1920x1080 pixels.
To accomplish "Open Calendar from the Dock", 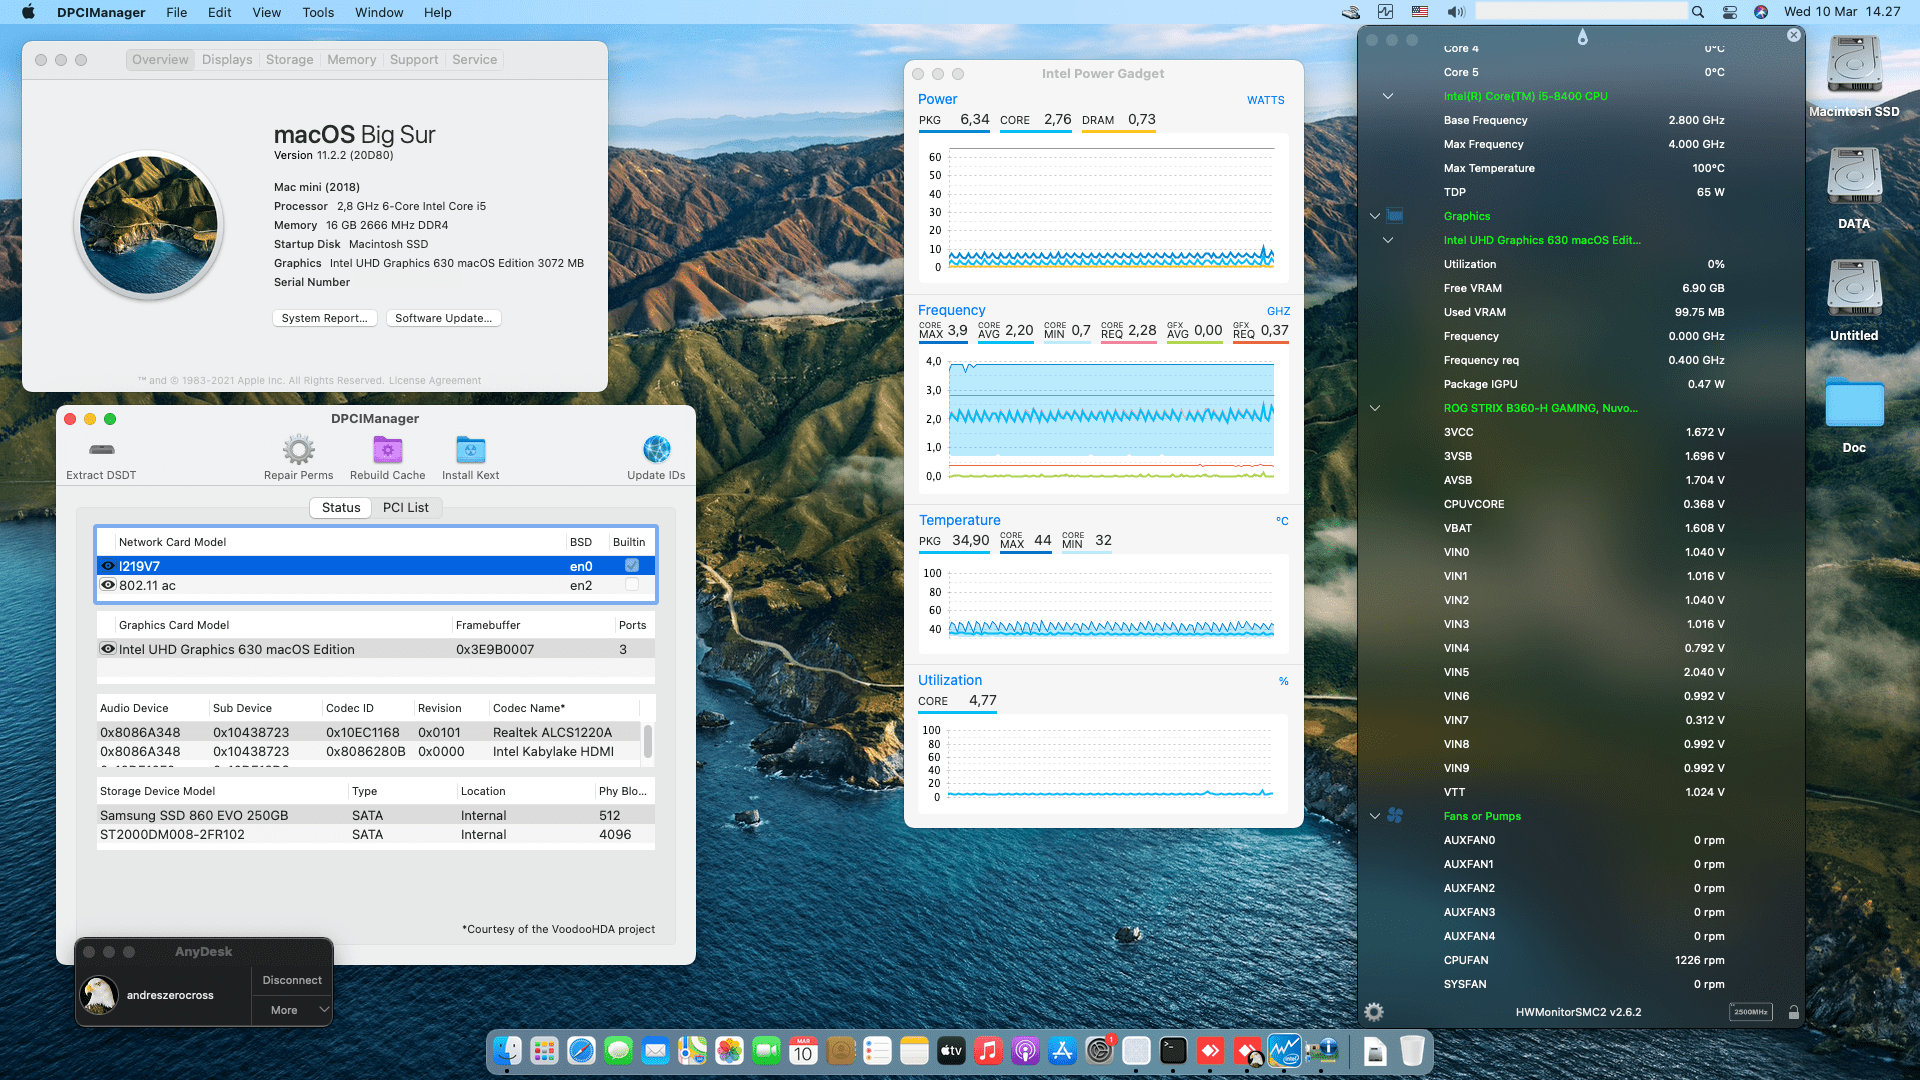I will [803, 1051].
